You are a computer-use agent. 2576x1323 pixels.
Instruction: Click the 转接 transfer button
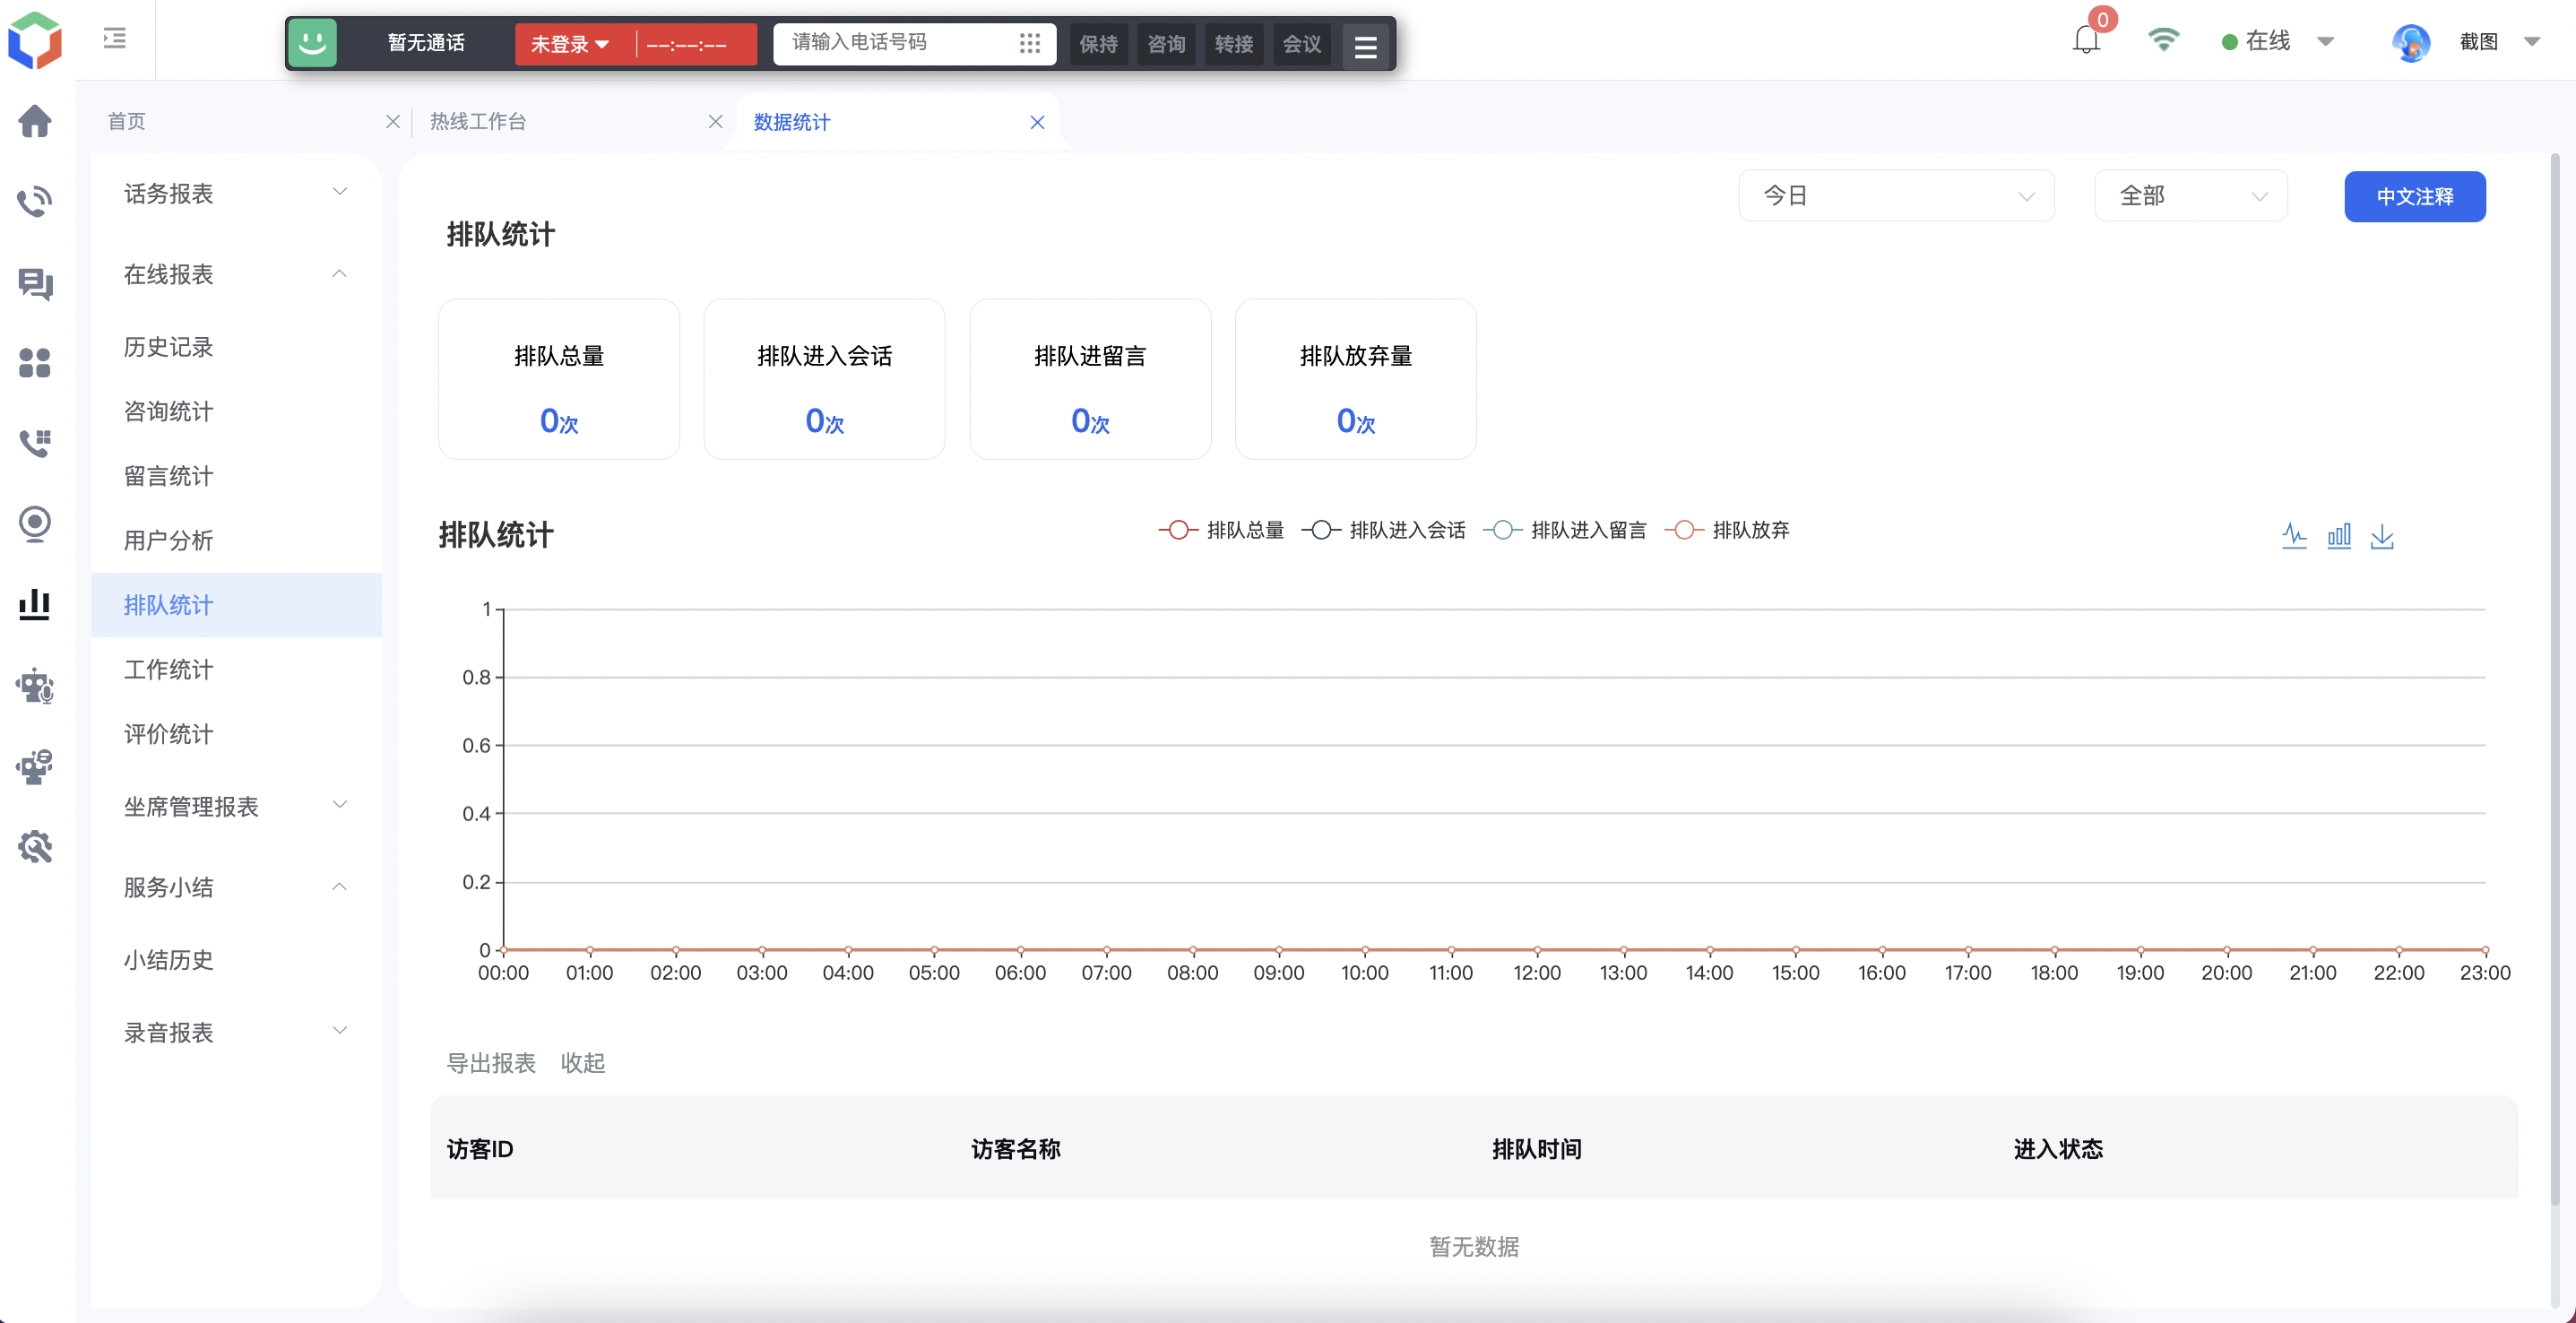click(1234, 44)
